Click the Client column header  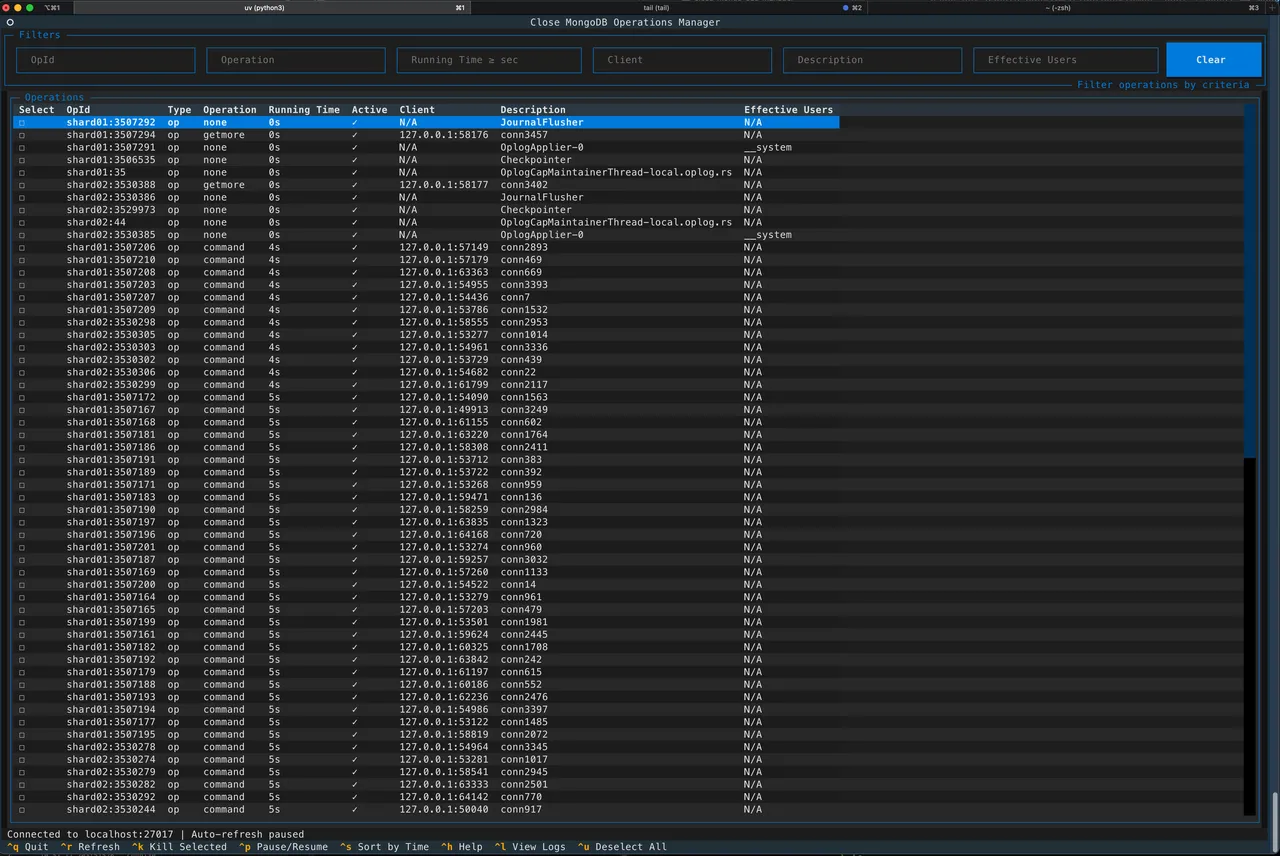point(418,110)
